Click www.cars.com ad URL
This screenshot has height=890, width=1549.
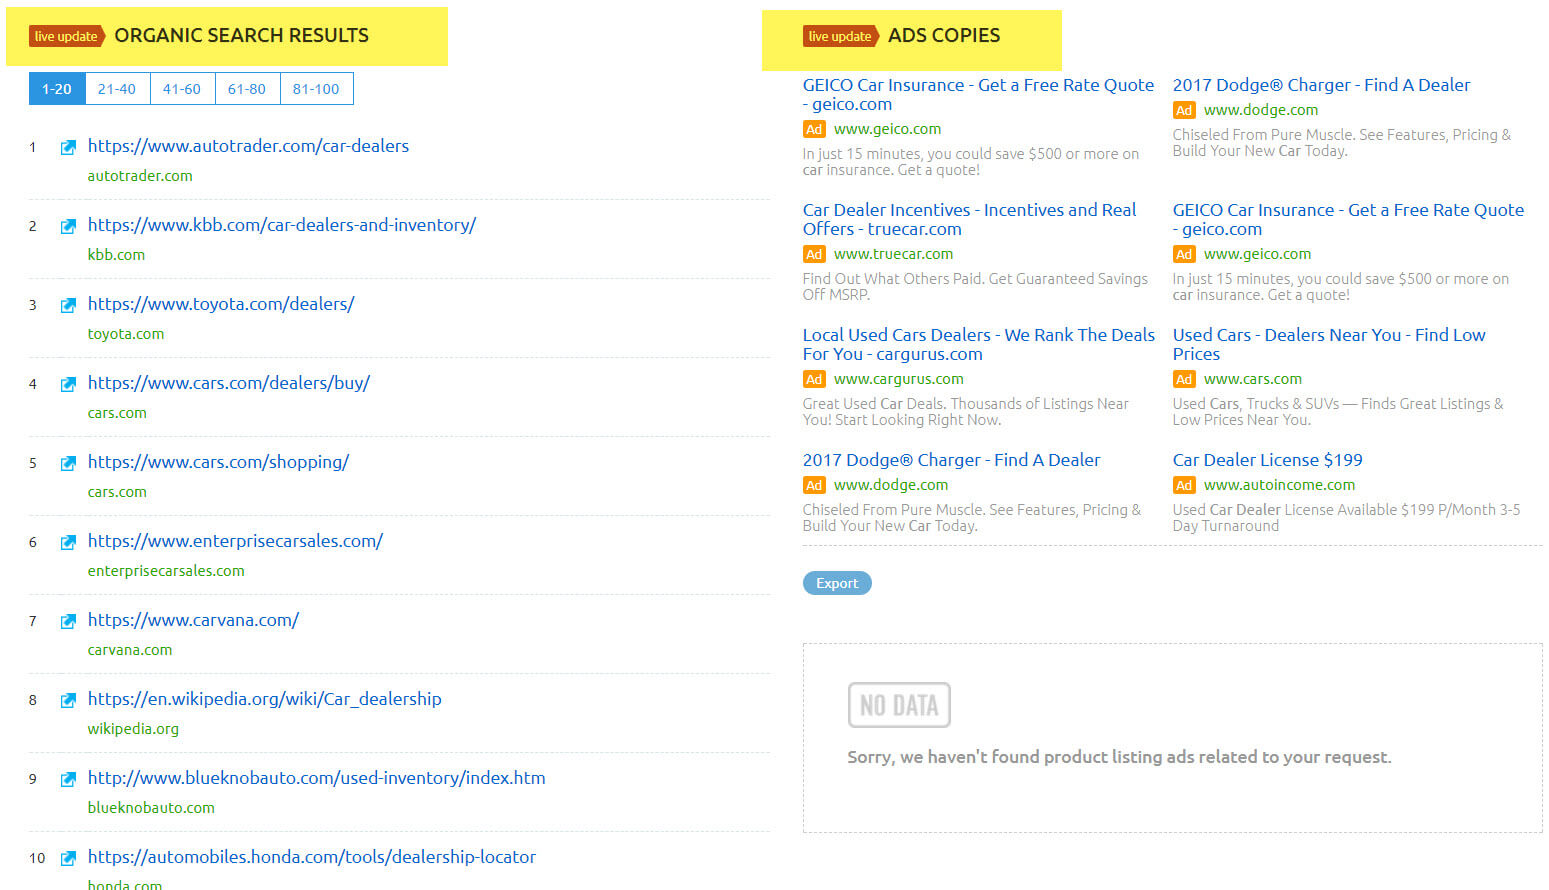pyautogui.click(x=1253, y=379)
